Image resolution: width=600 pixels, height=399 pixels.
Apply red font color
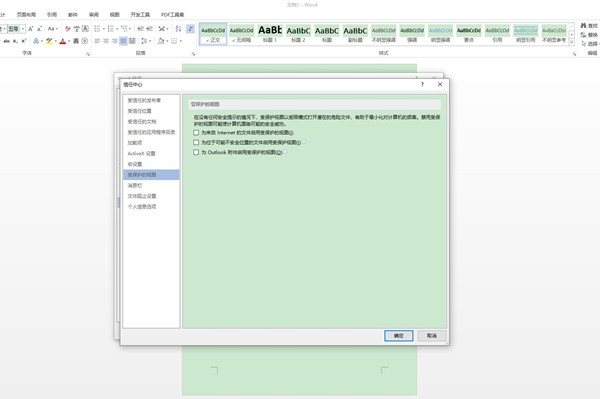click(63, 41)
